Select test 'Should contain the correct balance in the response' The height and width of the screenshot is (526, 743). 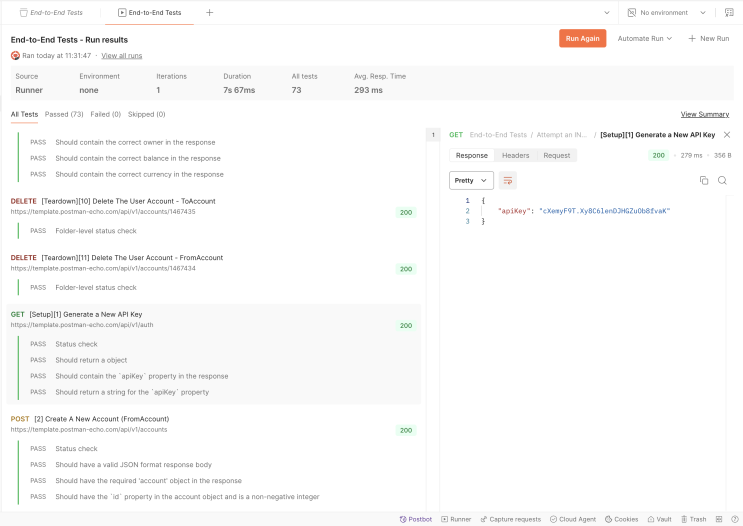pos(138,158)
